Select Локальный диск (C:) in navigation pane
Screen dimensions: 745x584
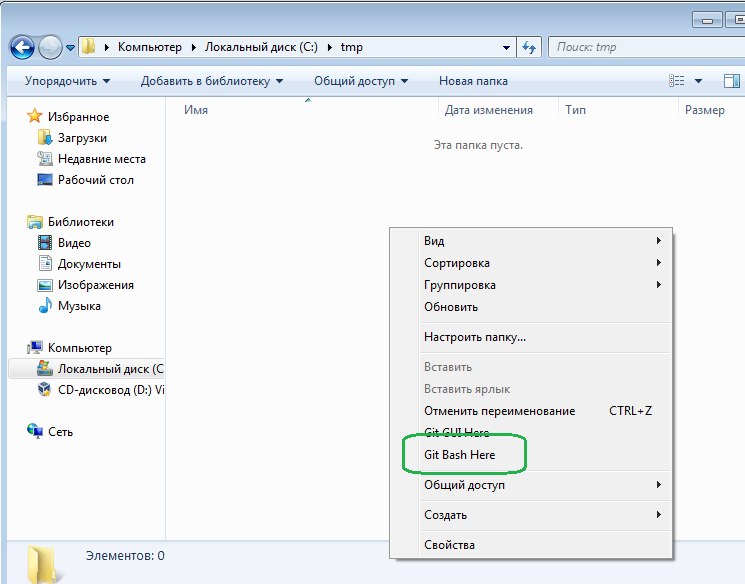point(111,369)
